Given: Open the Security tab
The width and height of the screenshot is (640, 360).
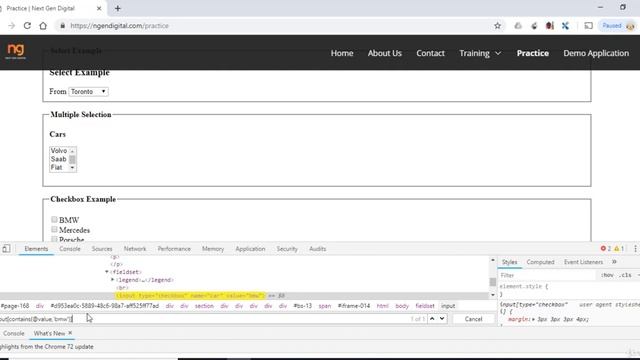Looking at the screenshot, I should [287, 249].
